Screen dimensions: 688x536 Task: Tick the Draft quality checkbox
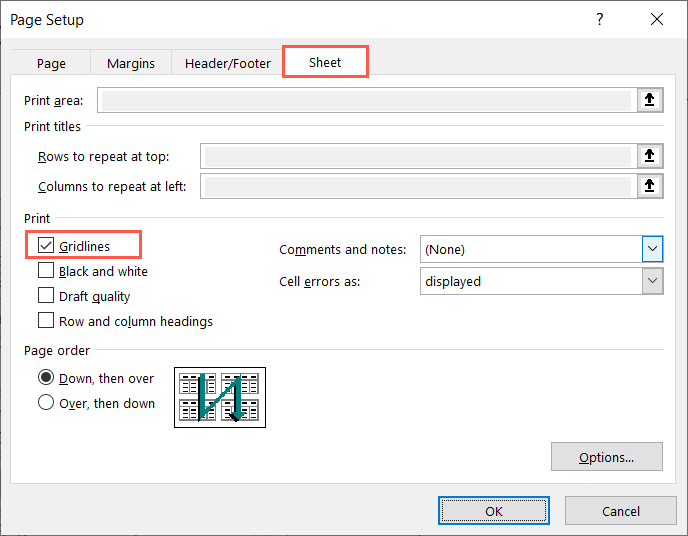(46, 296)
